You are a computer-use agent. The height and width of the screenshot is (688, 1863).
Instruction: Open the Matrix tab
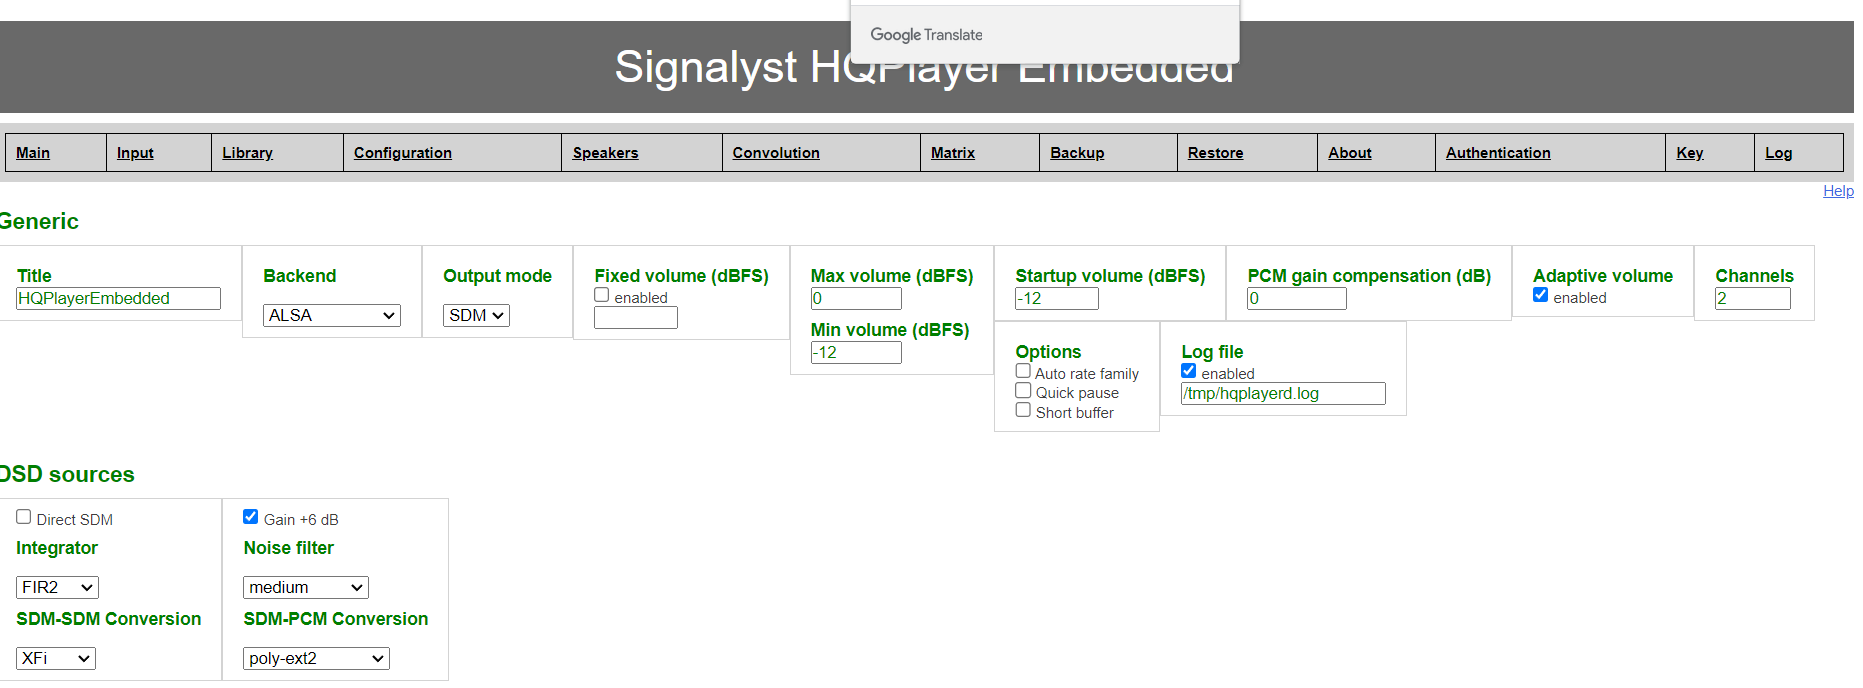pos(953,153)
